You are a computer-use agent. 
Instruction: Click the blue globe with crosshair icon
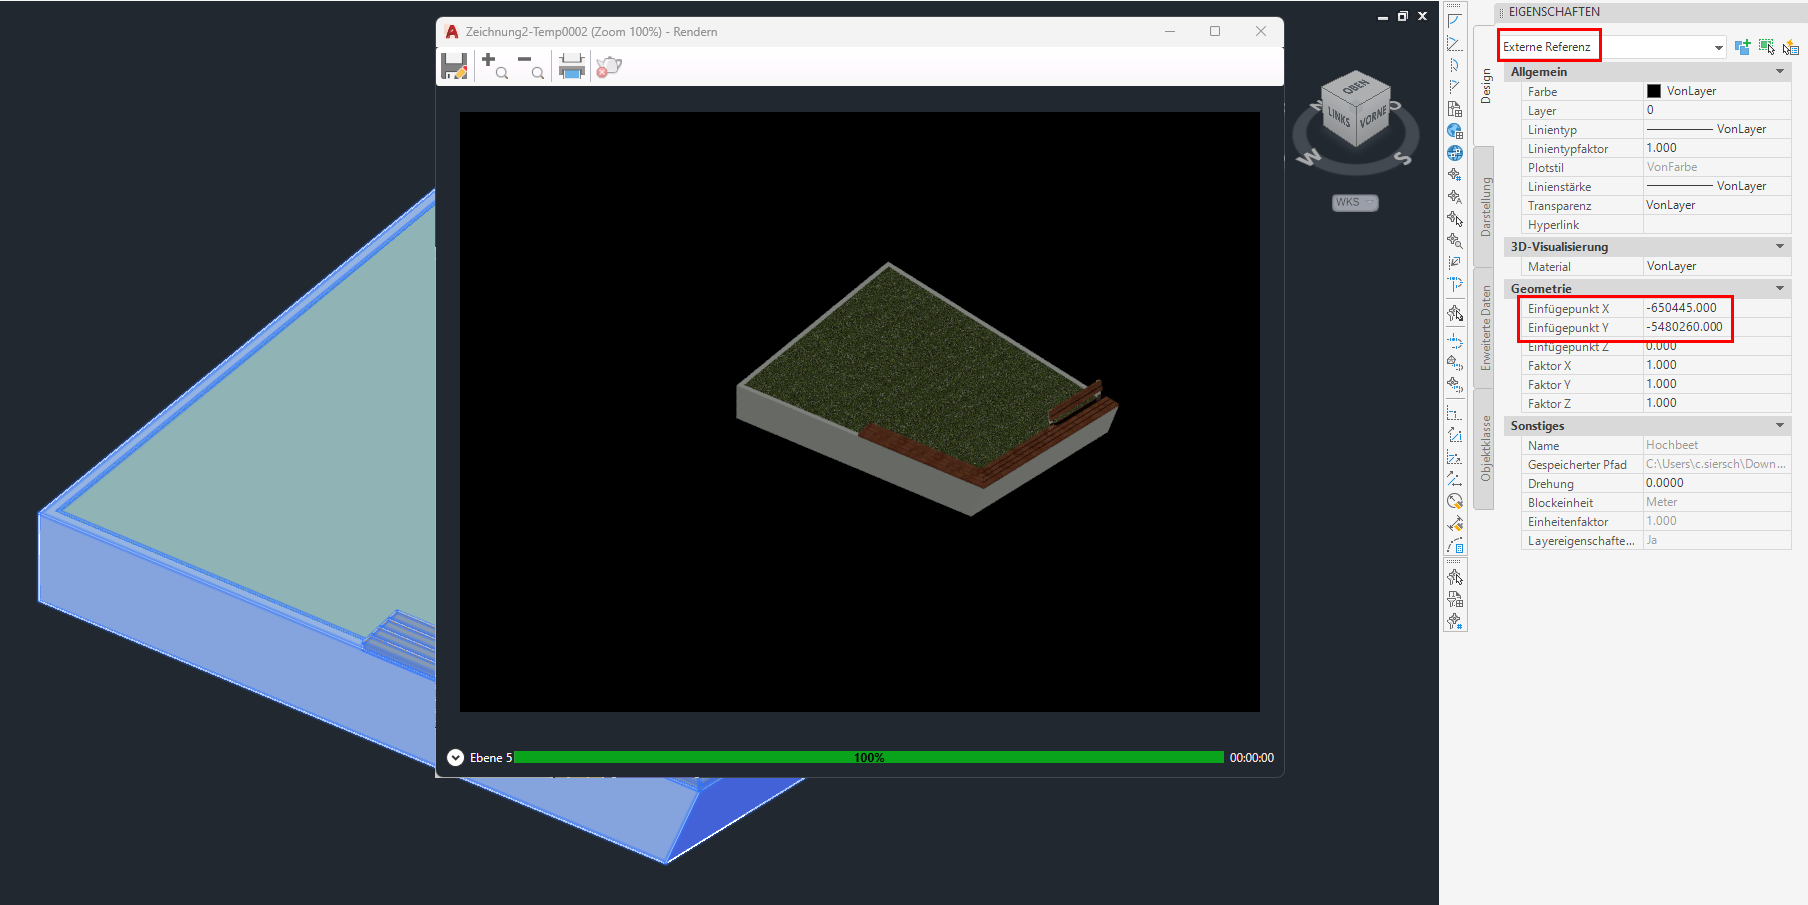[1455, 153]
